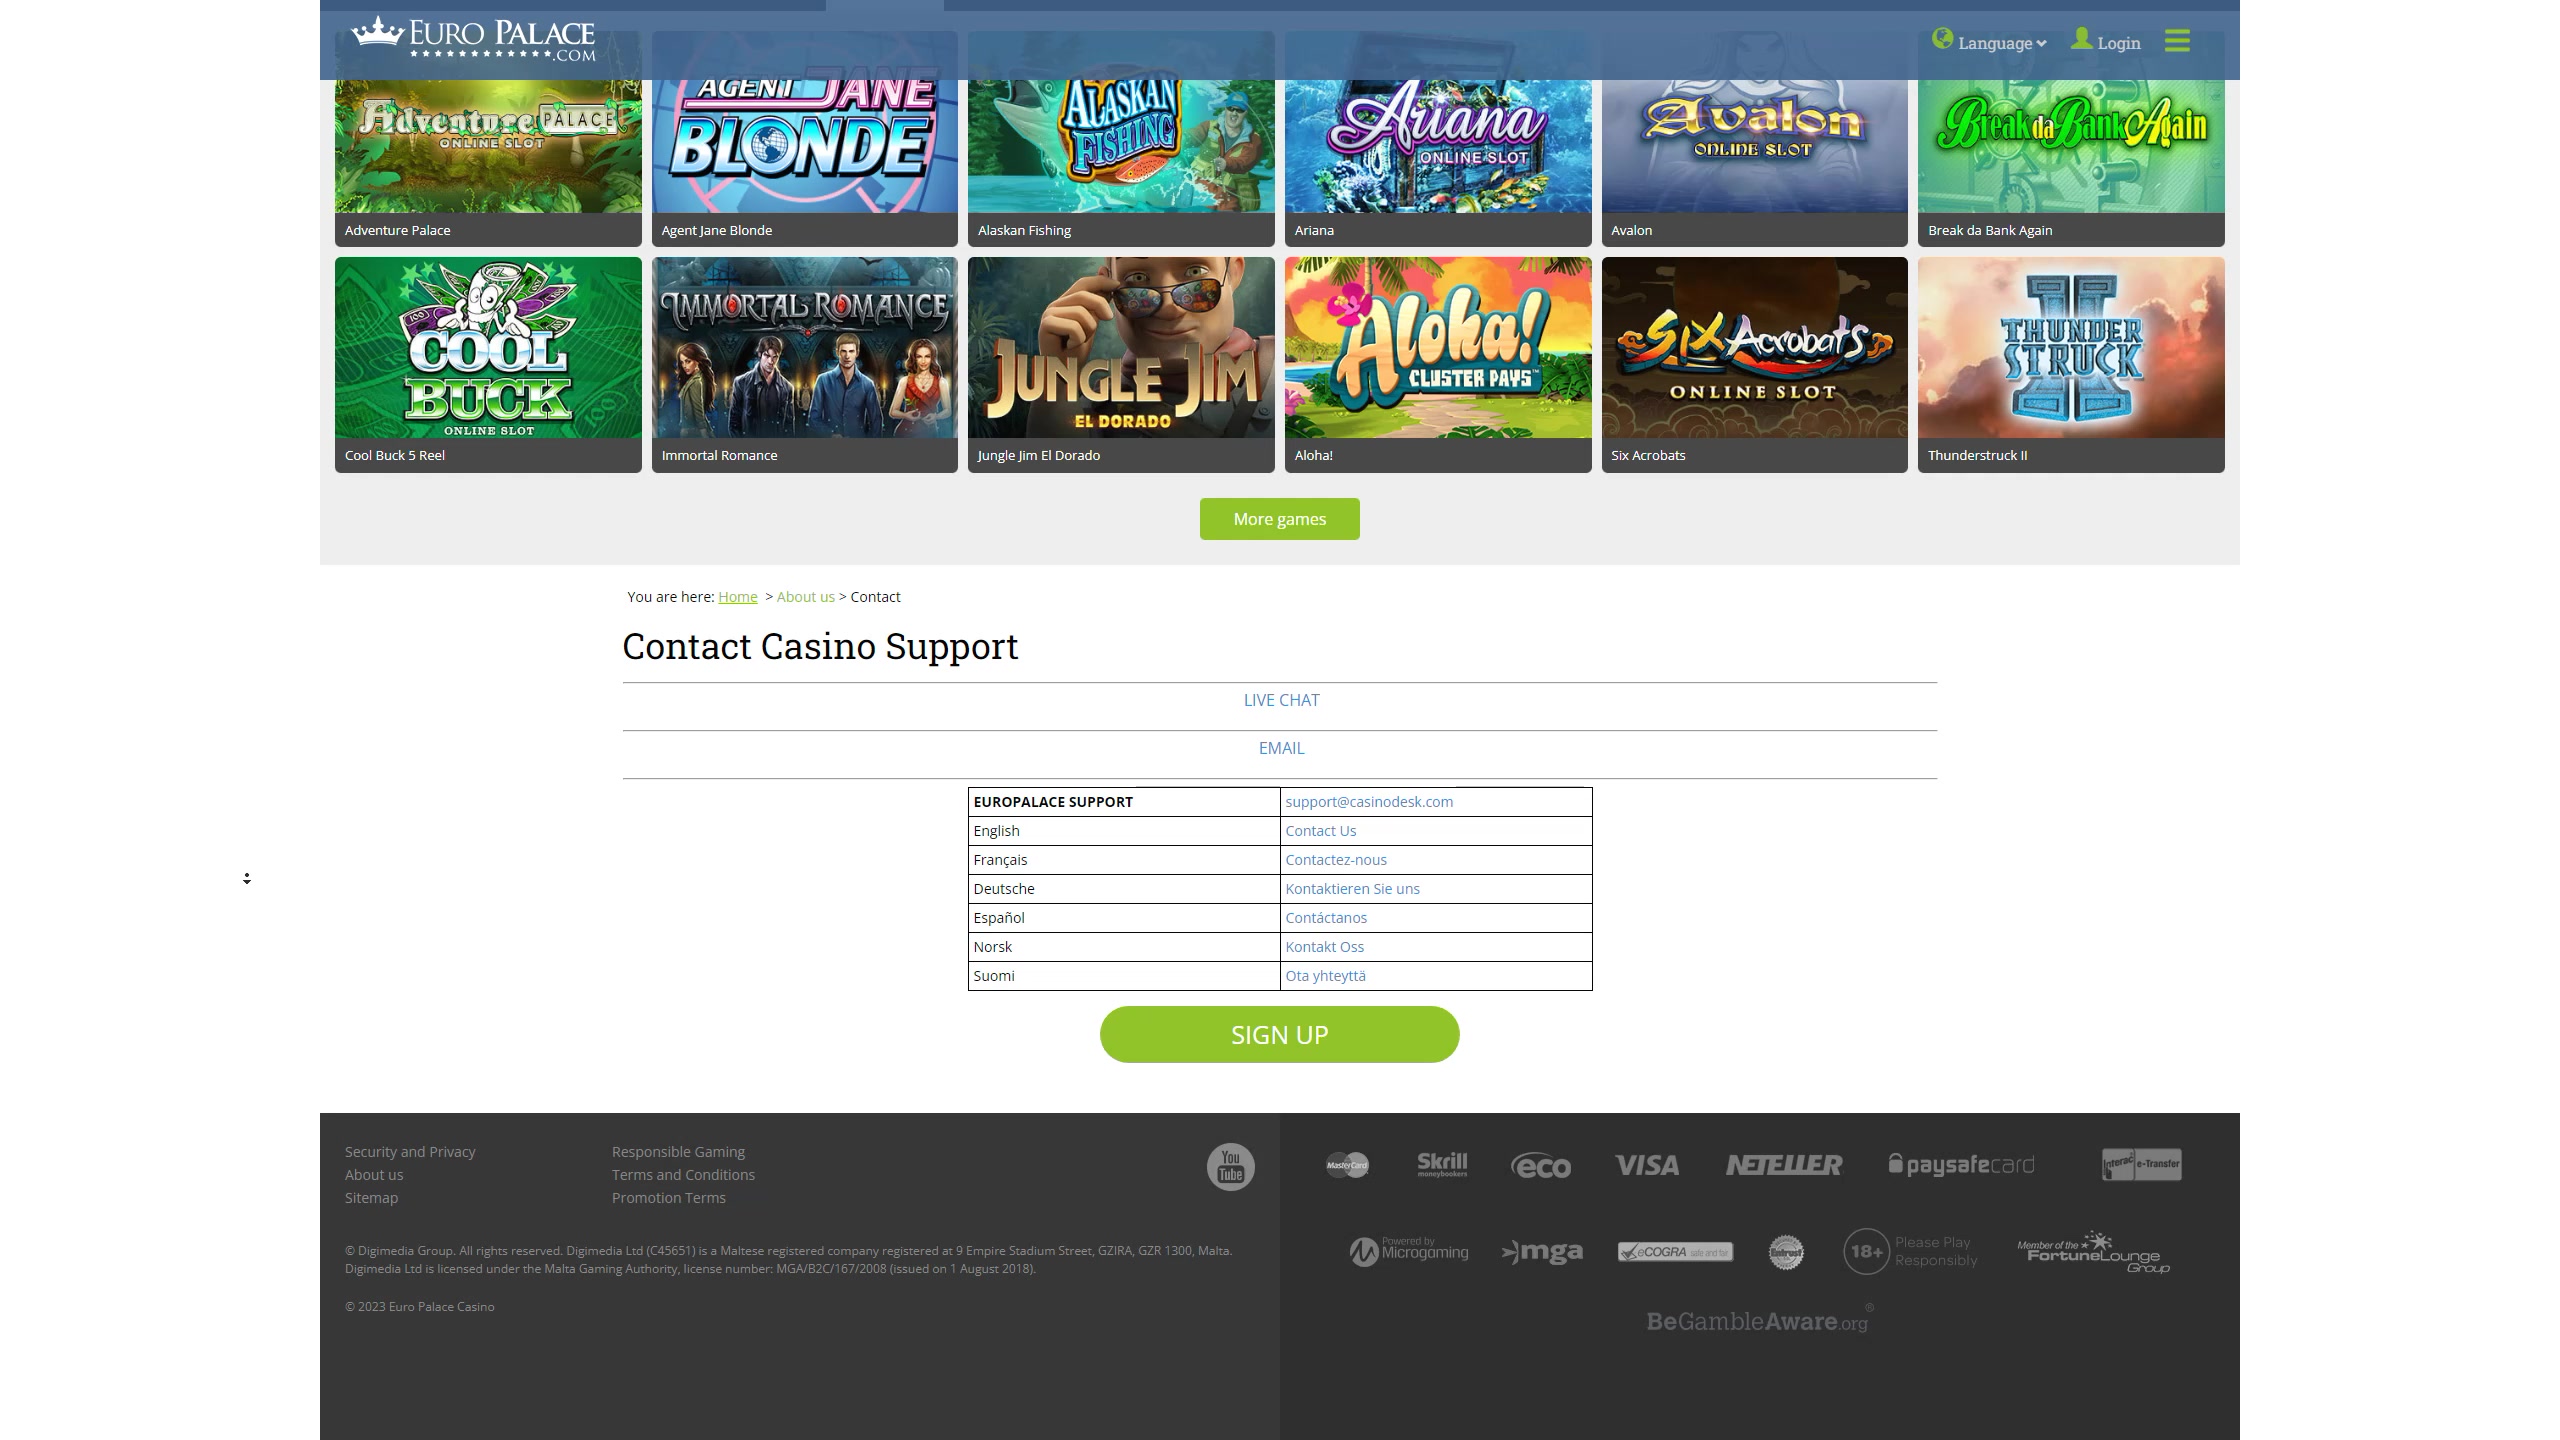Go to Home breadcrumb link

pos(737,597)
